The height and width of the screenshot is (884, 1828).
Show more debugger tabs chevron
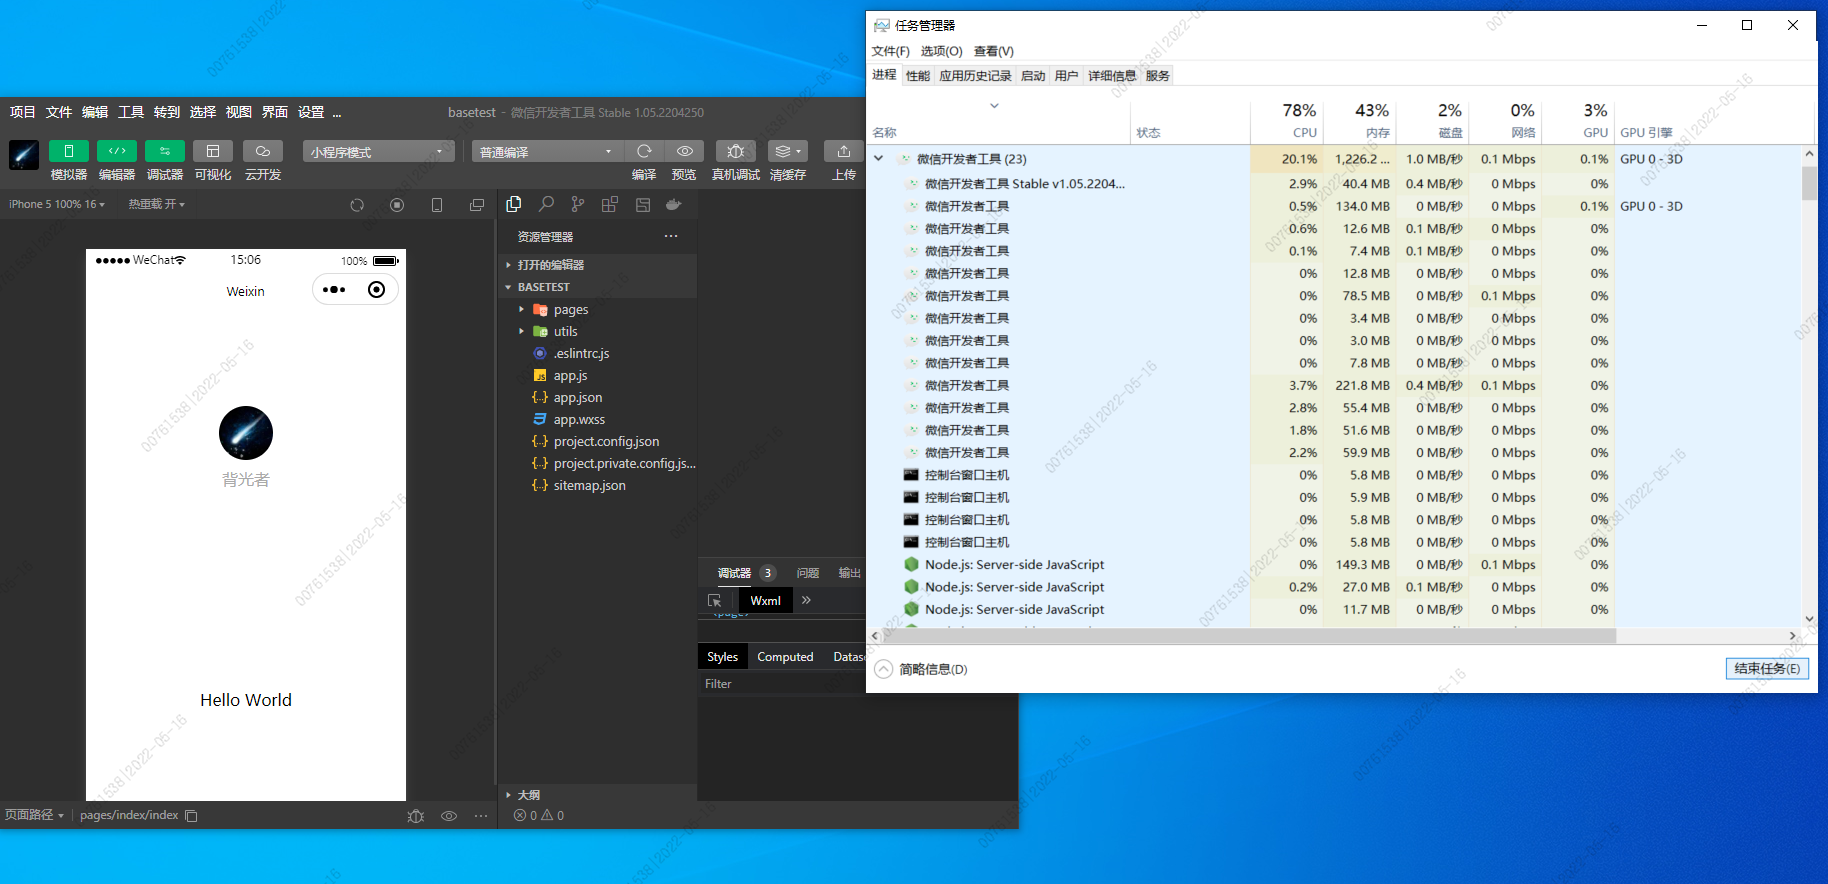[x=806, y=600]
